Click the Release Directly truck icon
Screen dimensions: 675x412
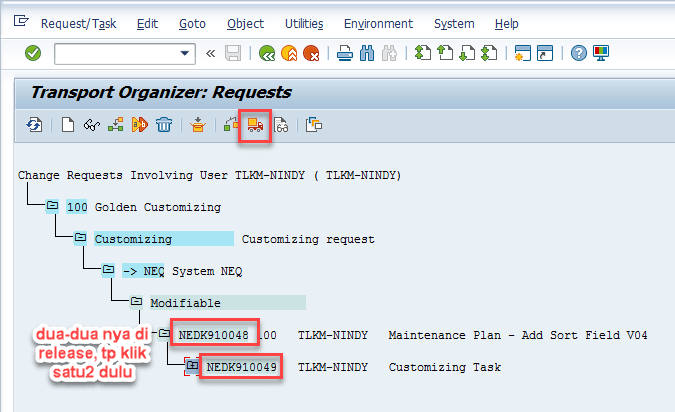coord(255,125)
